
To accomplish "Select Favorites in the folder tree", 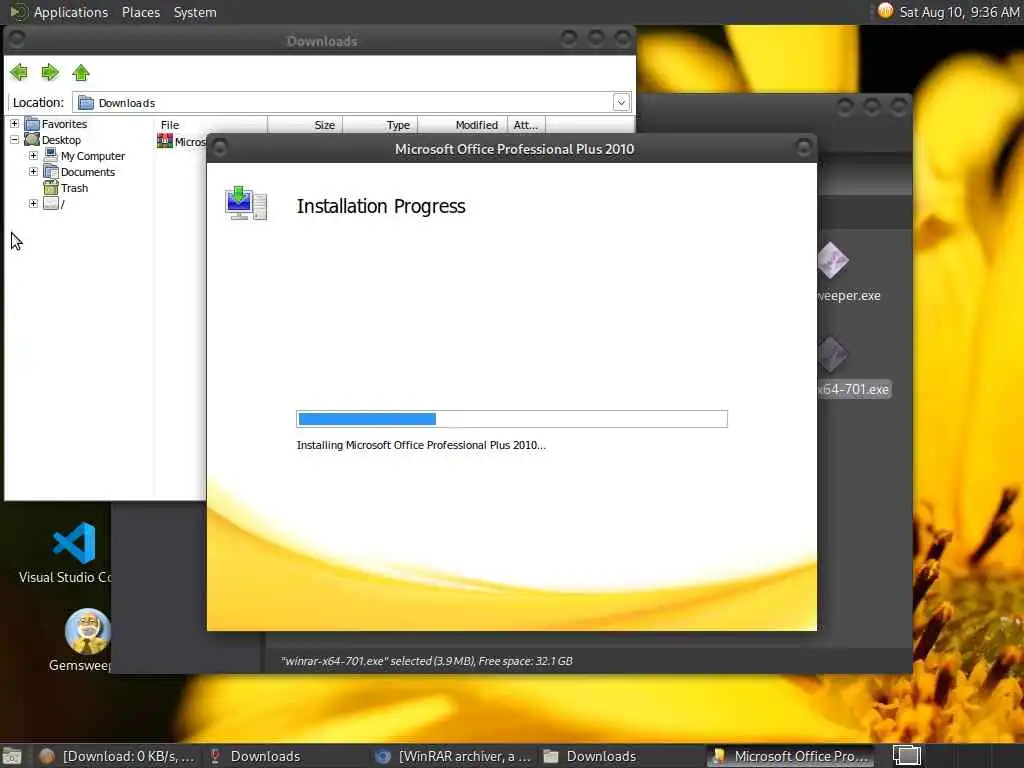I will click(64, 124).
